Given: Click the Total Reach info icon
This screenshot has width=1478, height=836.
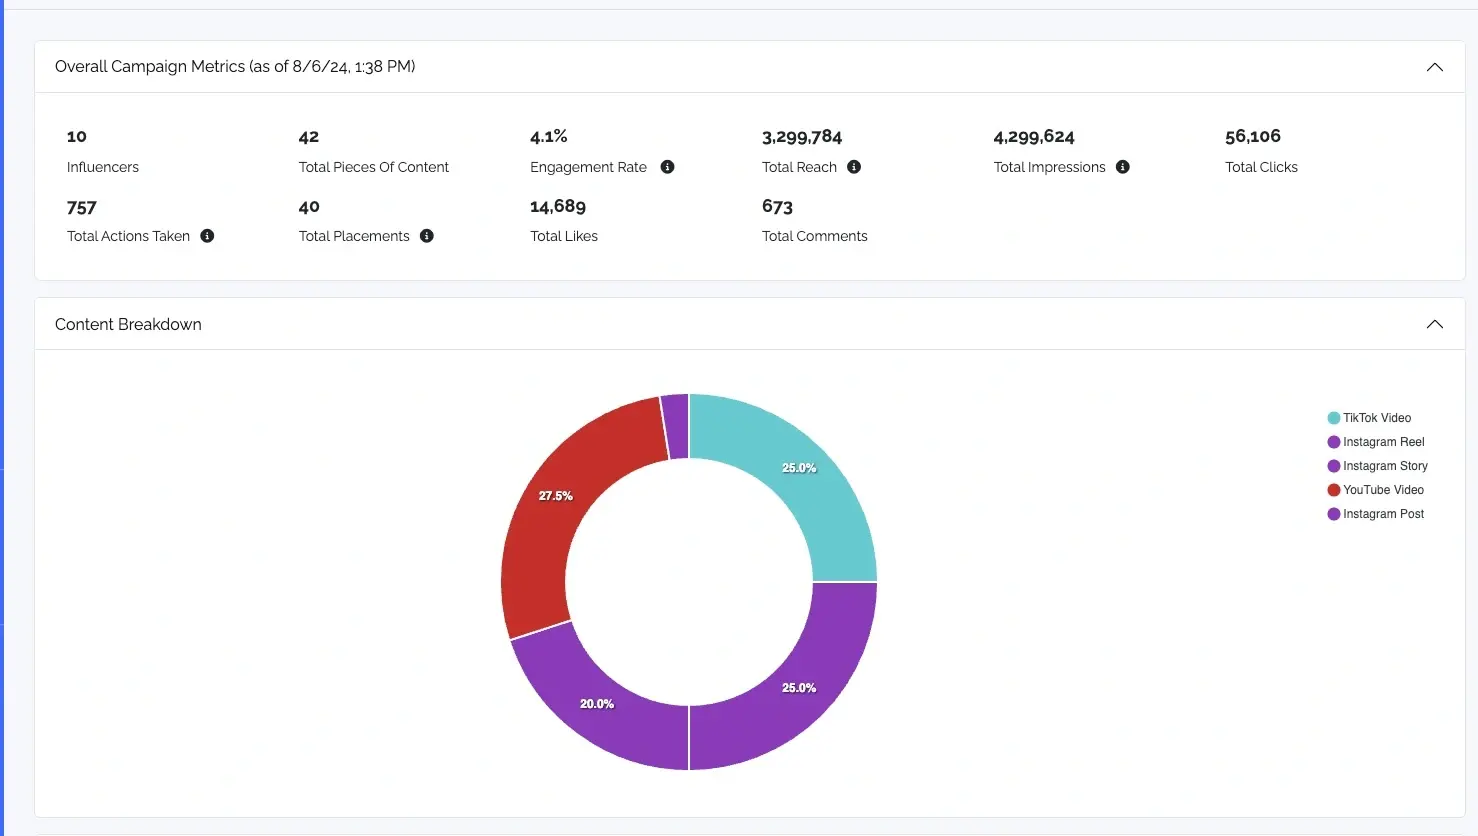Looking at the screenshot, I should click(x=853, y=167).
